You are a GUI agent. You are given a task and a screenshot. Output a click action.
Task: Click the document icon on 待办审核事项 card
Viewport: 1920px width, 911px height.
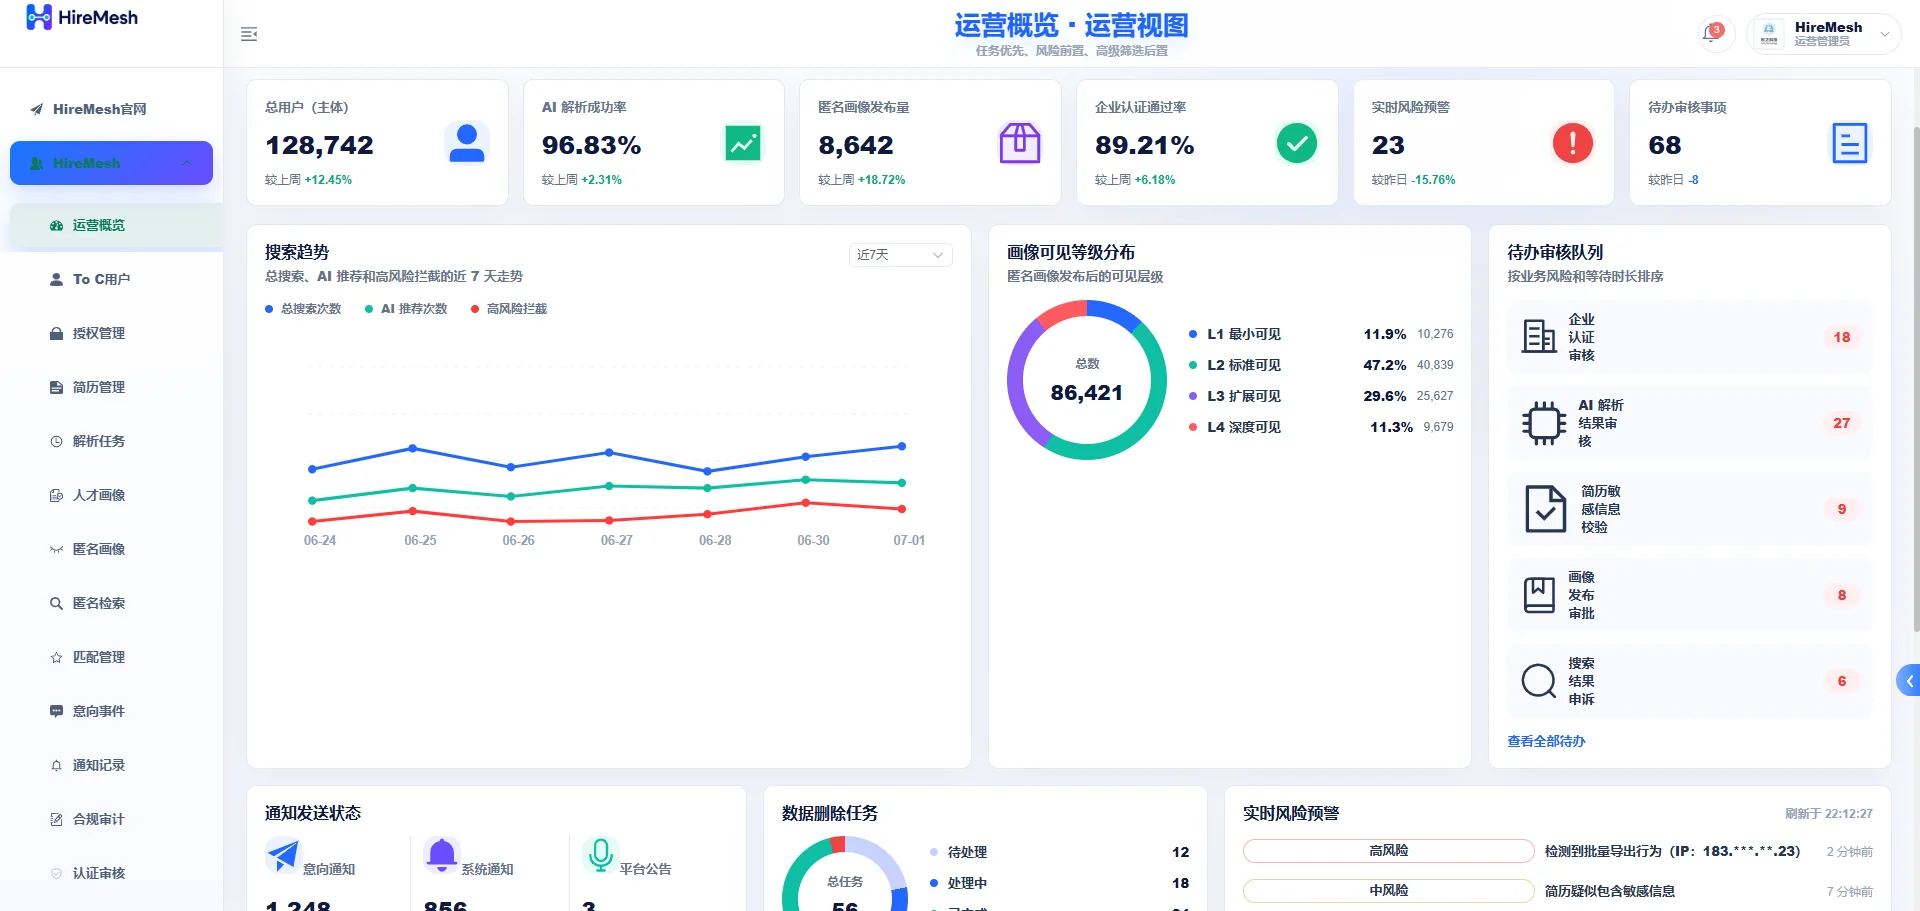point(1850,143)
